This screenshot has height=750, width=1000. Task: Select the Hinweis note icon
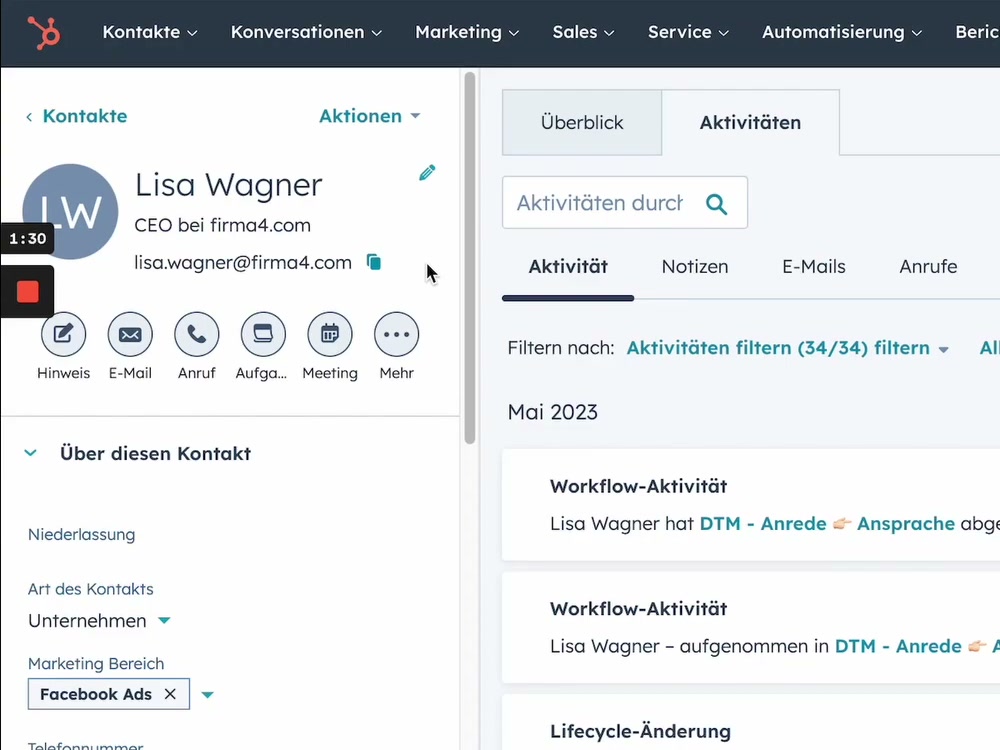(63, 334)
